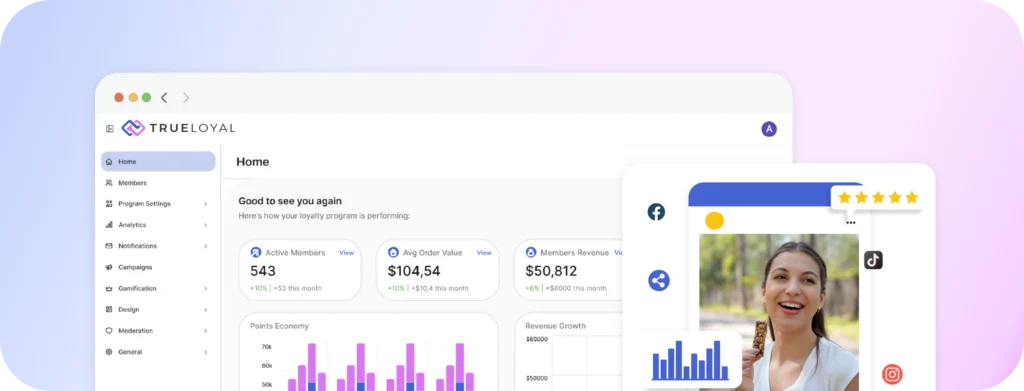Viewport: 1024px width, 391px height.
Task: Click the $60000 axis label
Action: [536, 339]
